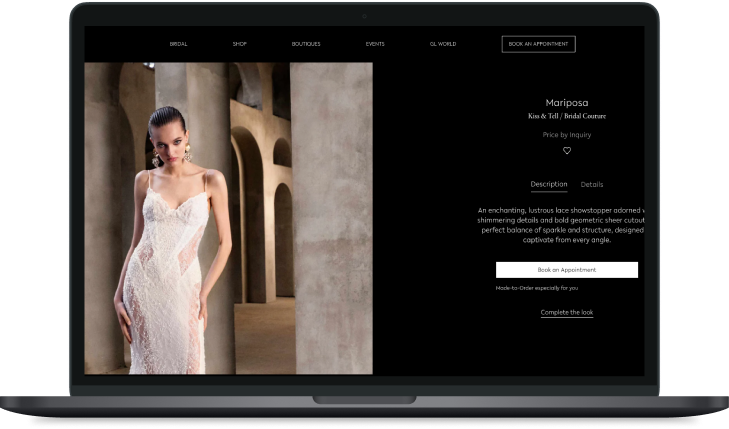
Task: Open GL World from the navigation bar
Action: tap(442, 44)
